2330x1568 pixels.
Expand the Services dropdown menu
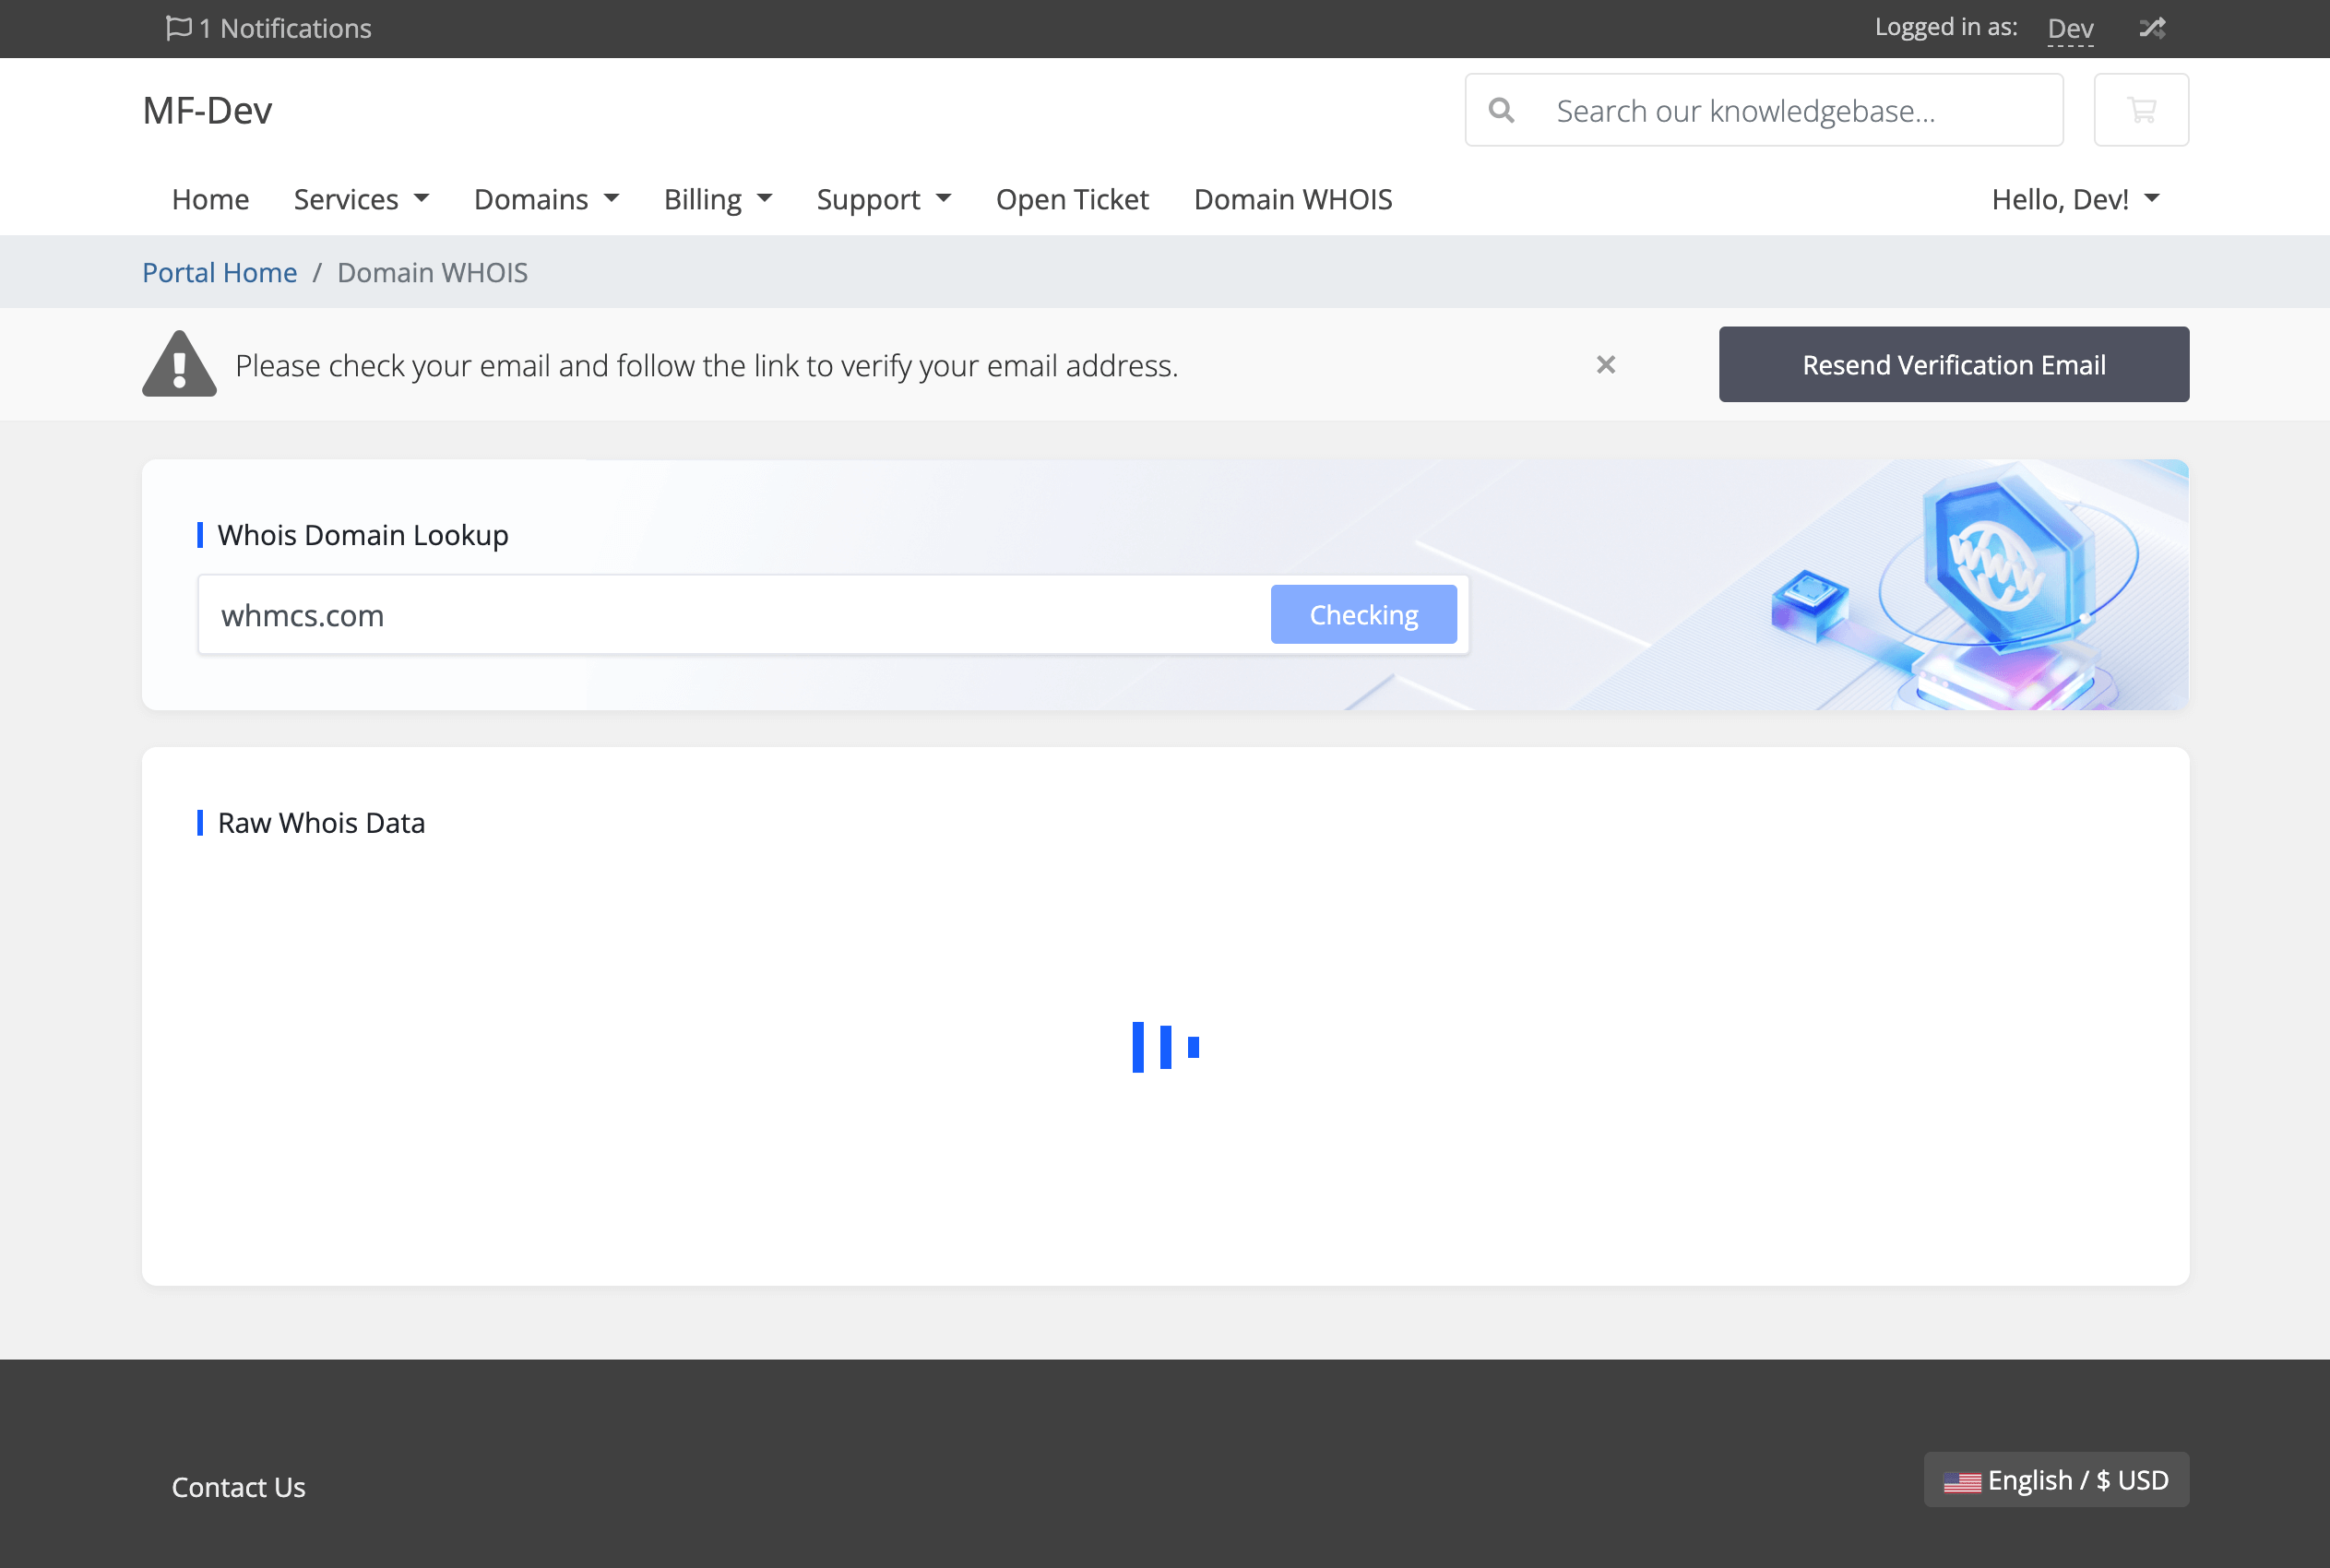click(x=361, y=199)
